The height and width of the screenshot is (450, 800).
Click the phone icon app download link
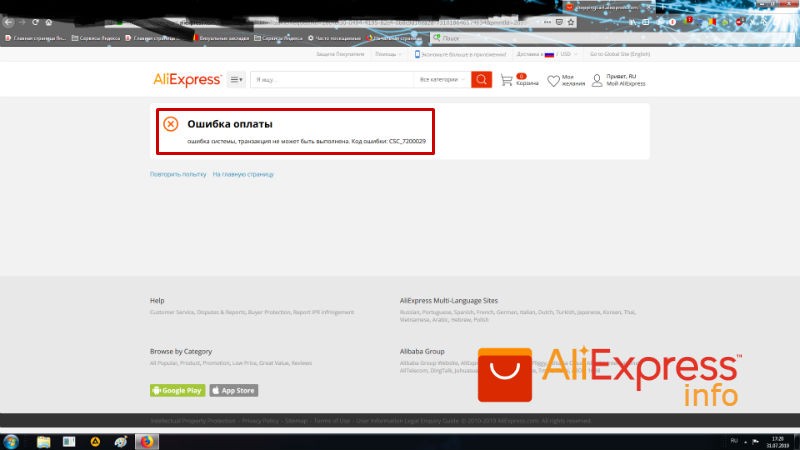pos(417,54)
